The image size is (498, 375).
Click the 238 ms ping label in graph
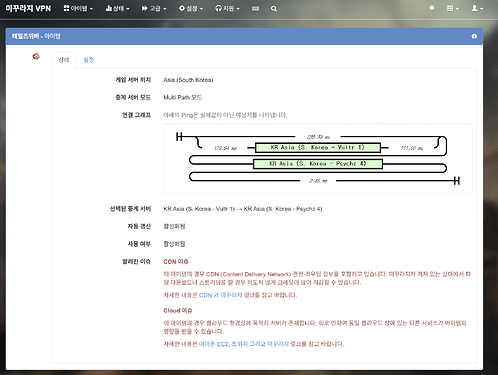point(318,137)
